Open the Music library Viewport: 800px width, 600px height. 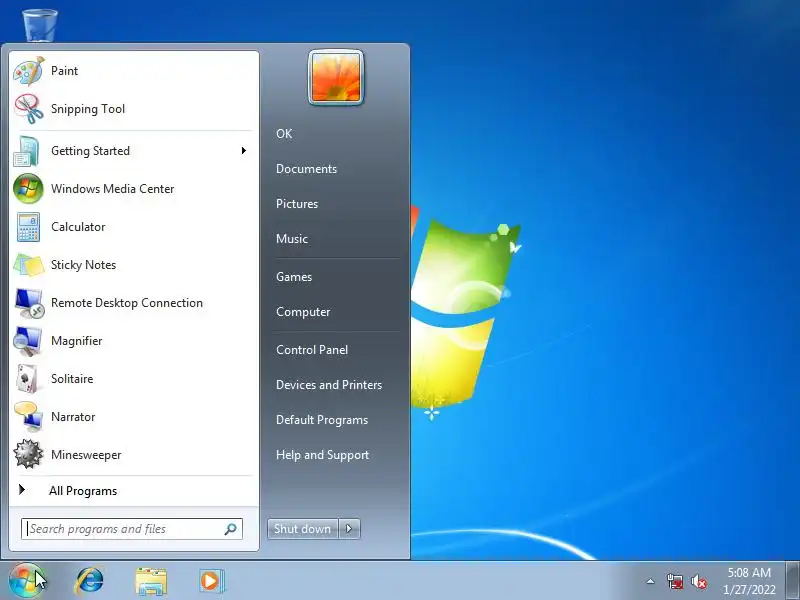[292, 239]
